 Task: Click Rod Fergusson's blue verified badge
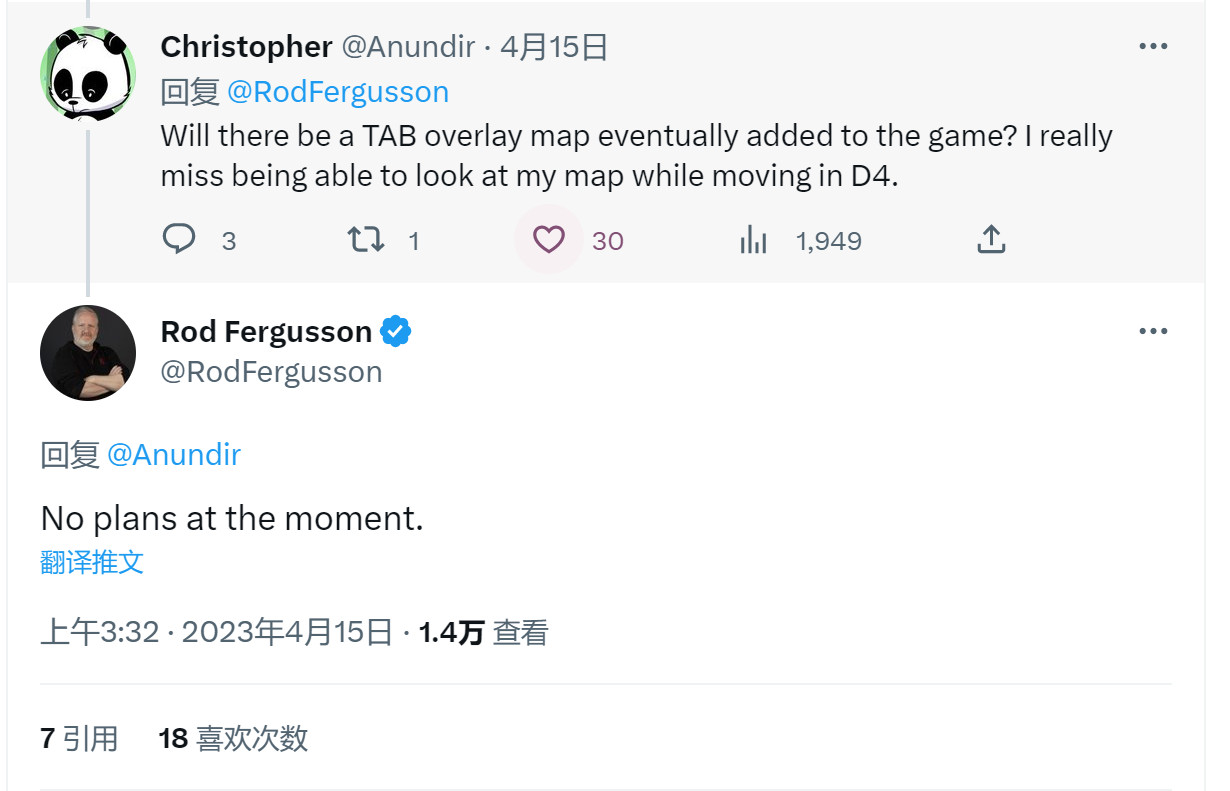[397, 331]
